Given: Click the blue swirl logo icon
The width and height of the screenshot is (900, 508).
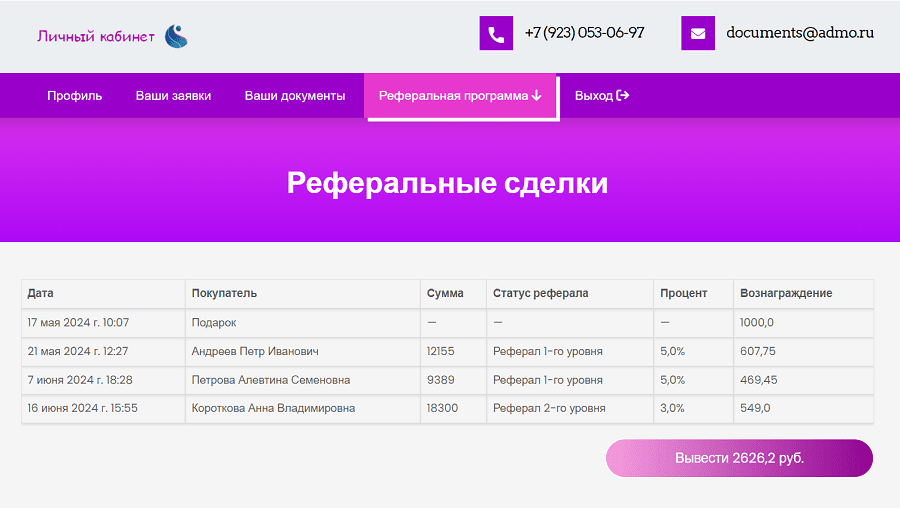Looking at the screenshot, I should pos(176,37).
